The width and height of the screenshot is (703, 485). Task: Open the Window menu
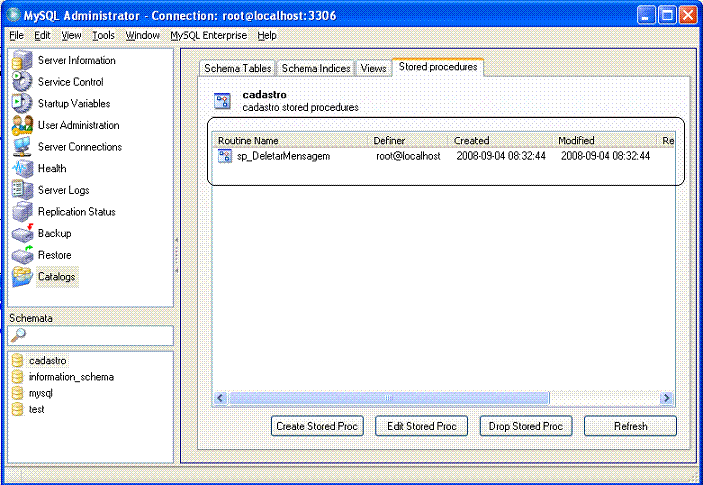point(143,35)
